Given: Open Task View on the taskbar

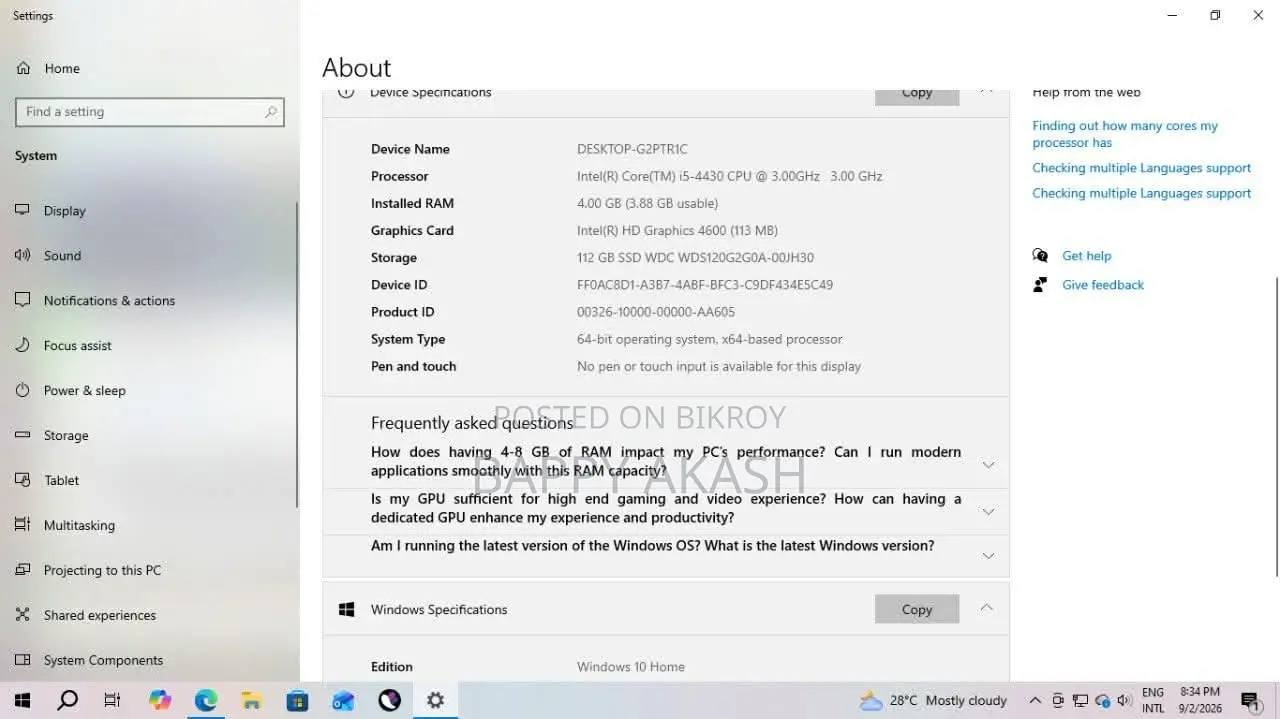Looking at the screenshot, I should (x=112, y=700).
